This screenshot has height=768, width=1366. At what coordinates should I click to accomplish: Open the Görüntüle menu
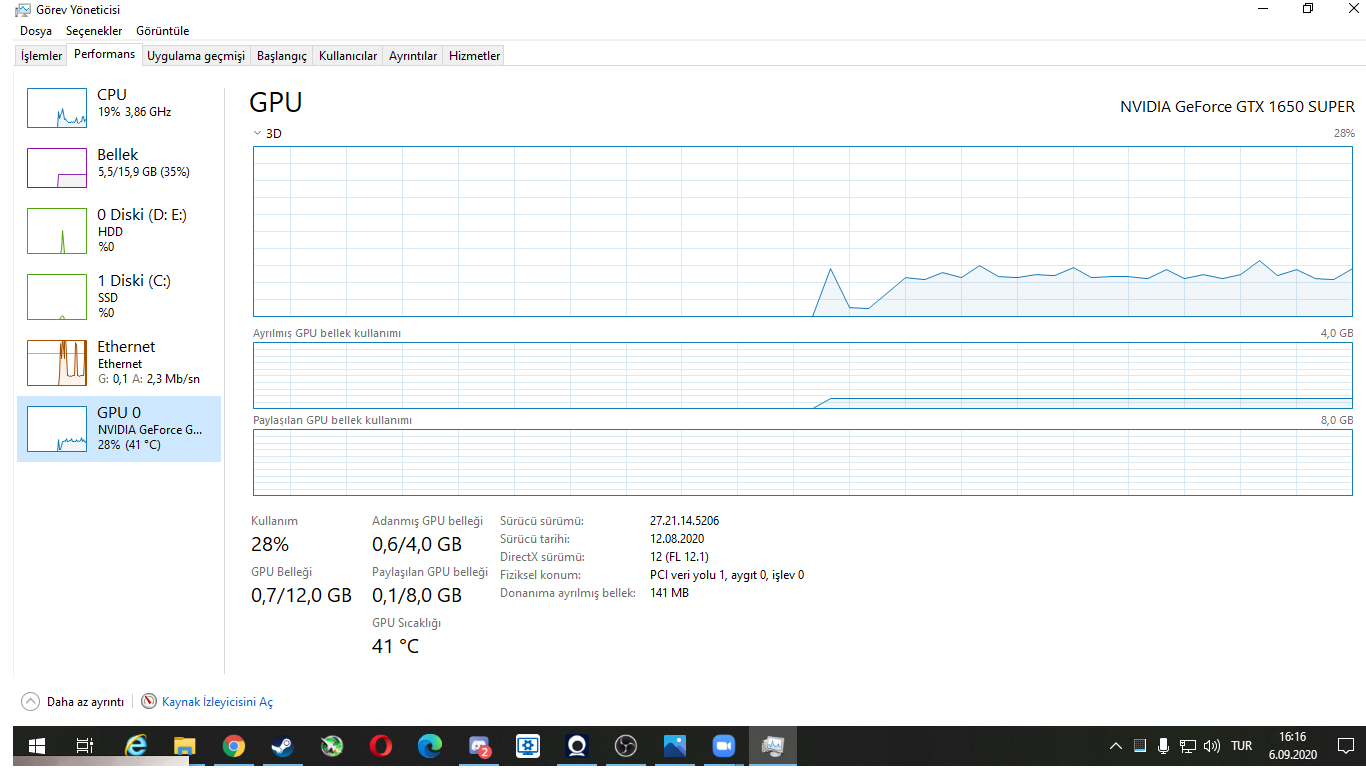click(161, 31)
